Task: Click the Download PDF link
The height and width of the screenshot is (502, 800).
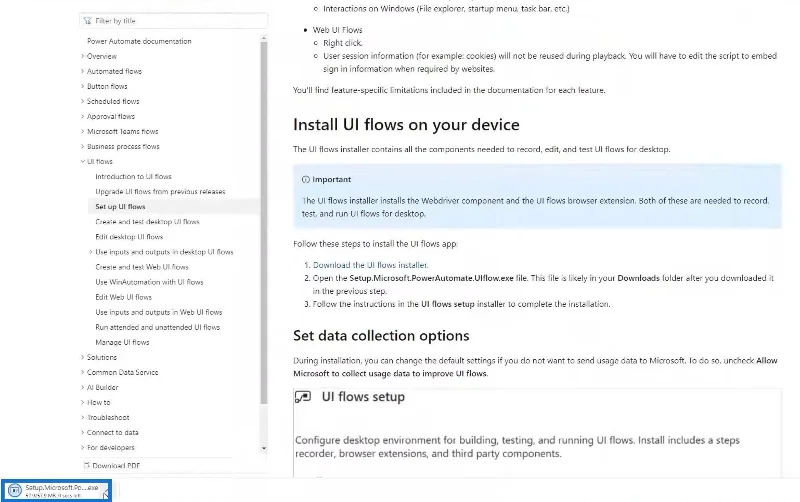Action: point(116,465)
